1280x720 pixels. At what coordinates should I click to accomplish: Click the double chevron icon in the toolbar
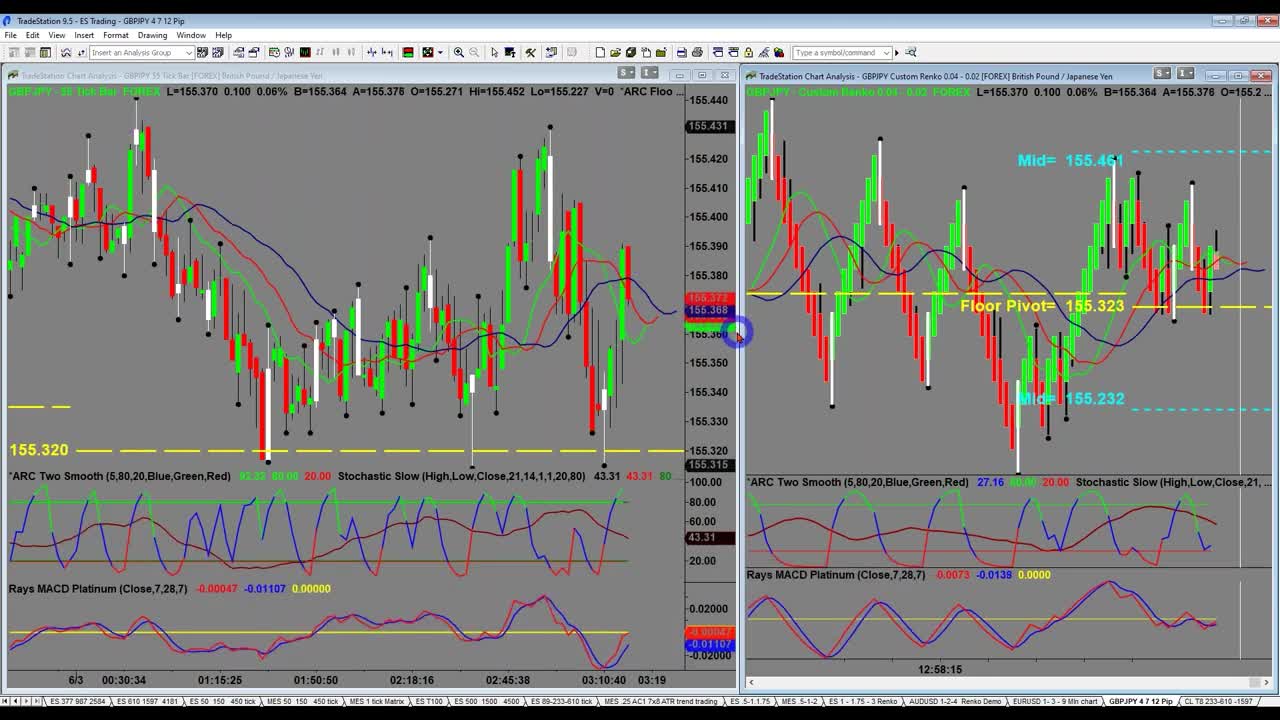click(x=66, y=52)
